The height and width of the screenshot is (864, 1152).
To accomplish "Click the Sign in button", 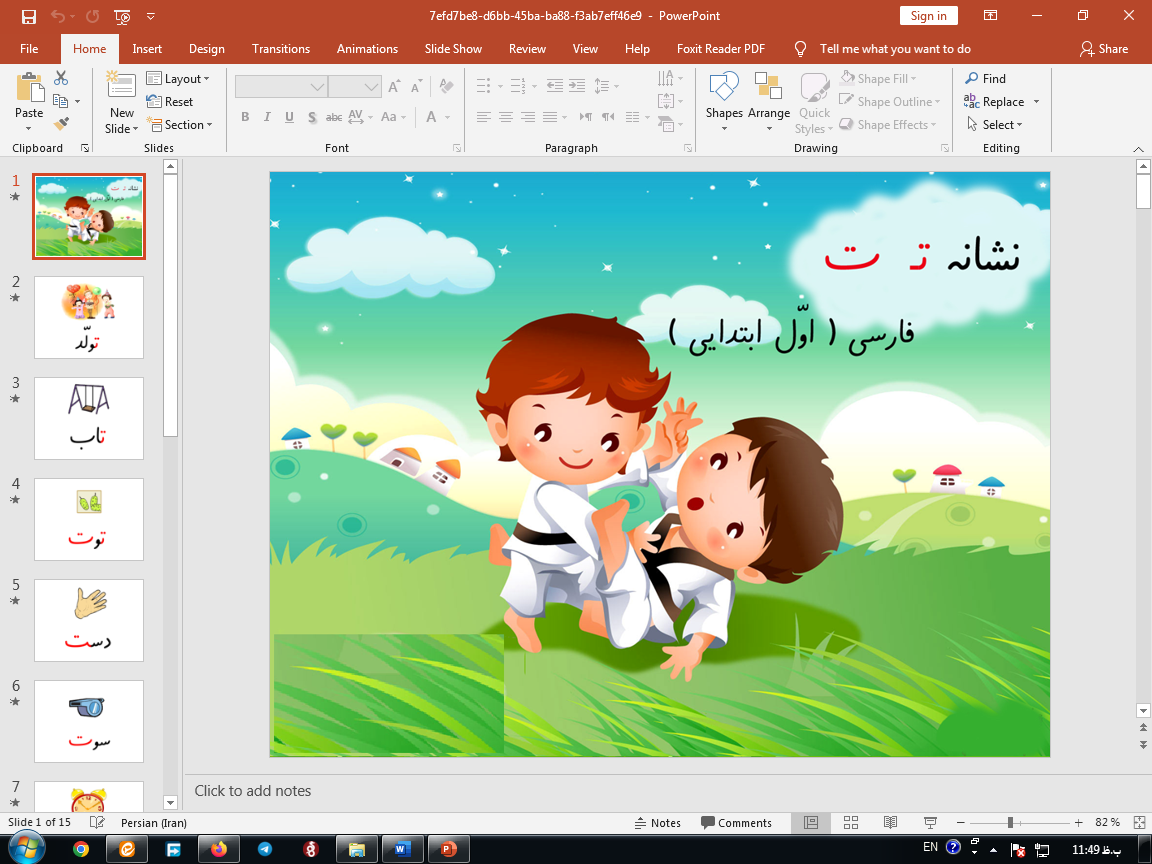I will pos(928,16).
